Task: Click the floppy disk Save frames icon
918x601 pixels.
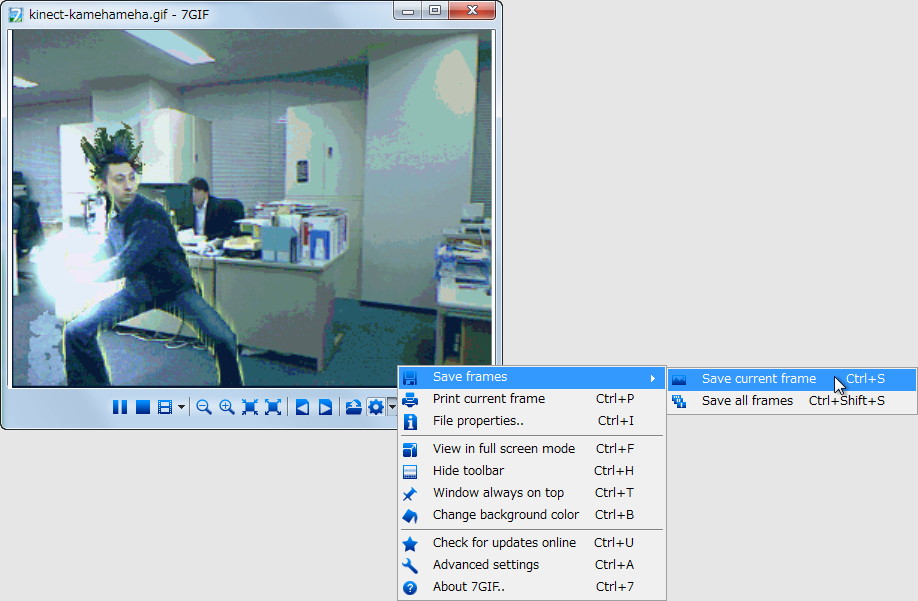Action: pos(410,378)
